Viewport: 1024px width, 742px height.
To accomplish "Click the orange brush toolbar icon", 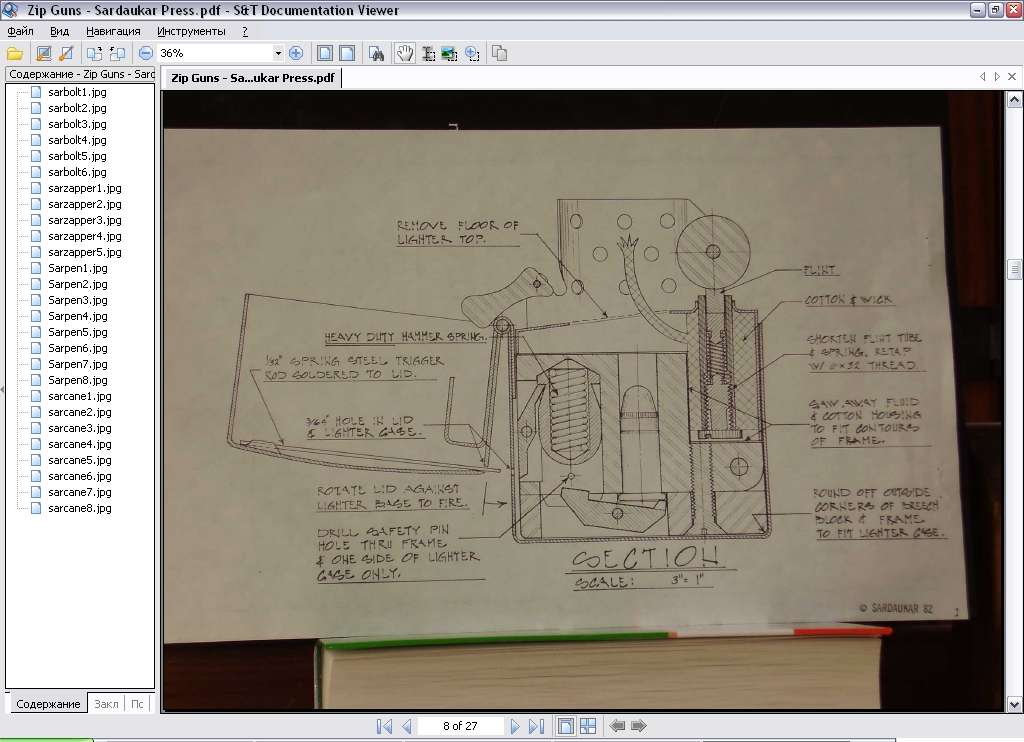I will point(66,54).
